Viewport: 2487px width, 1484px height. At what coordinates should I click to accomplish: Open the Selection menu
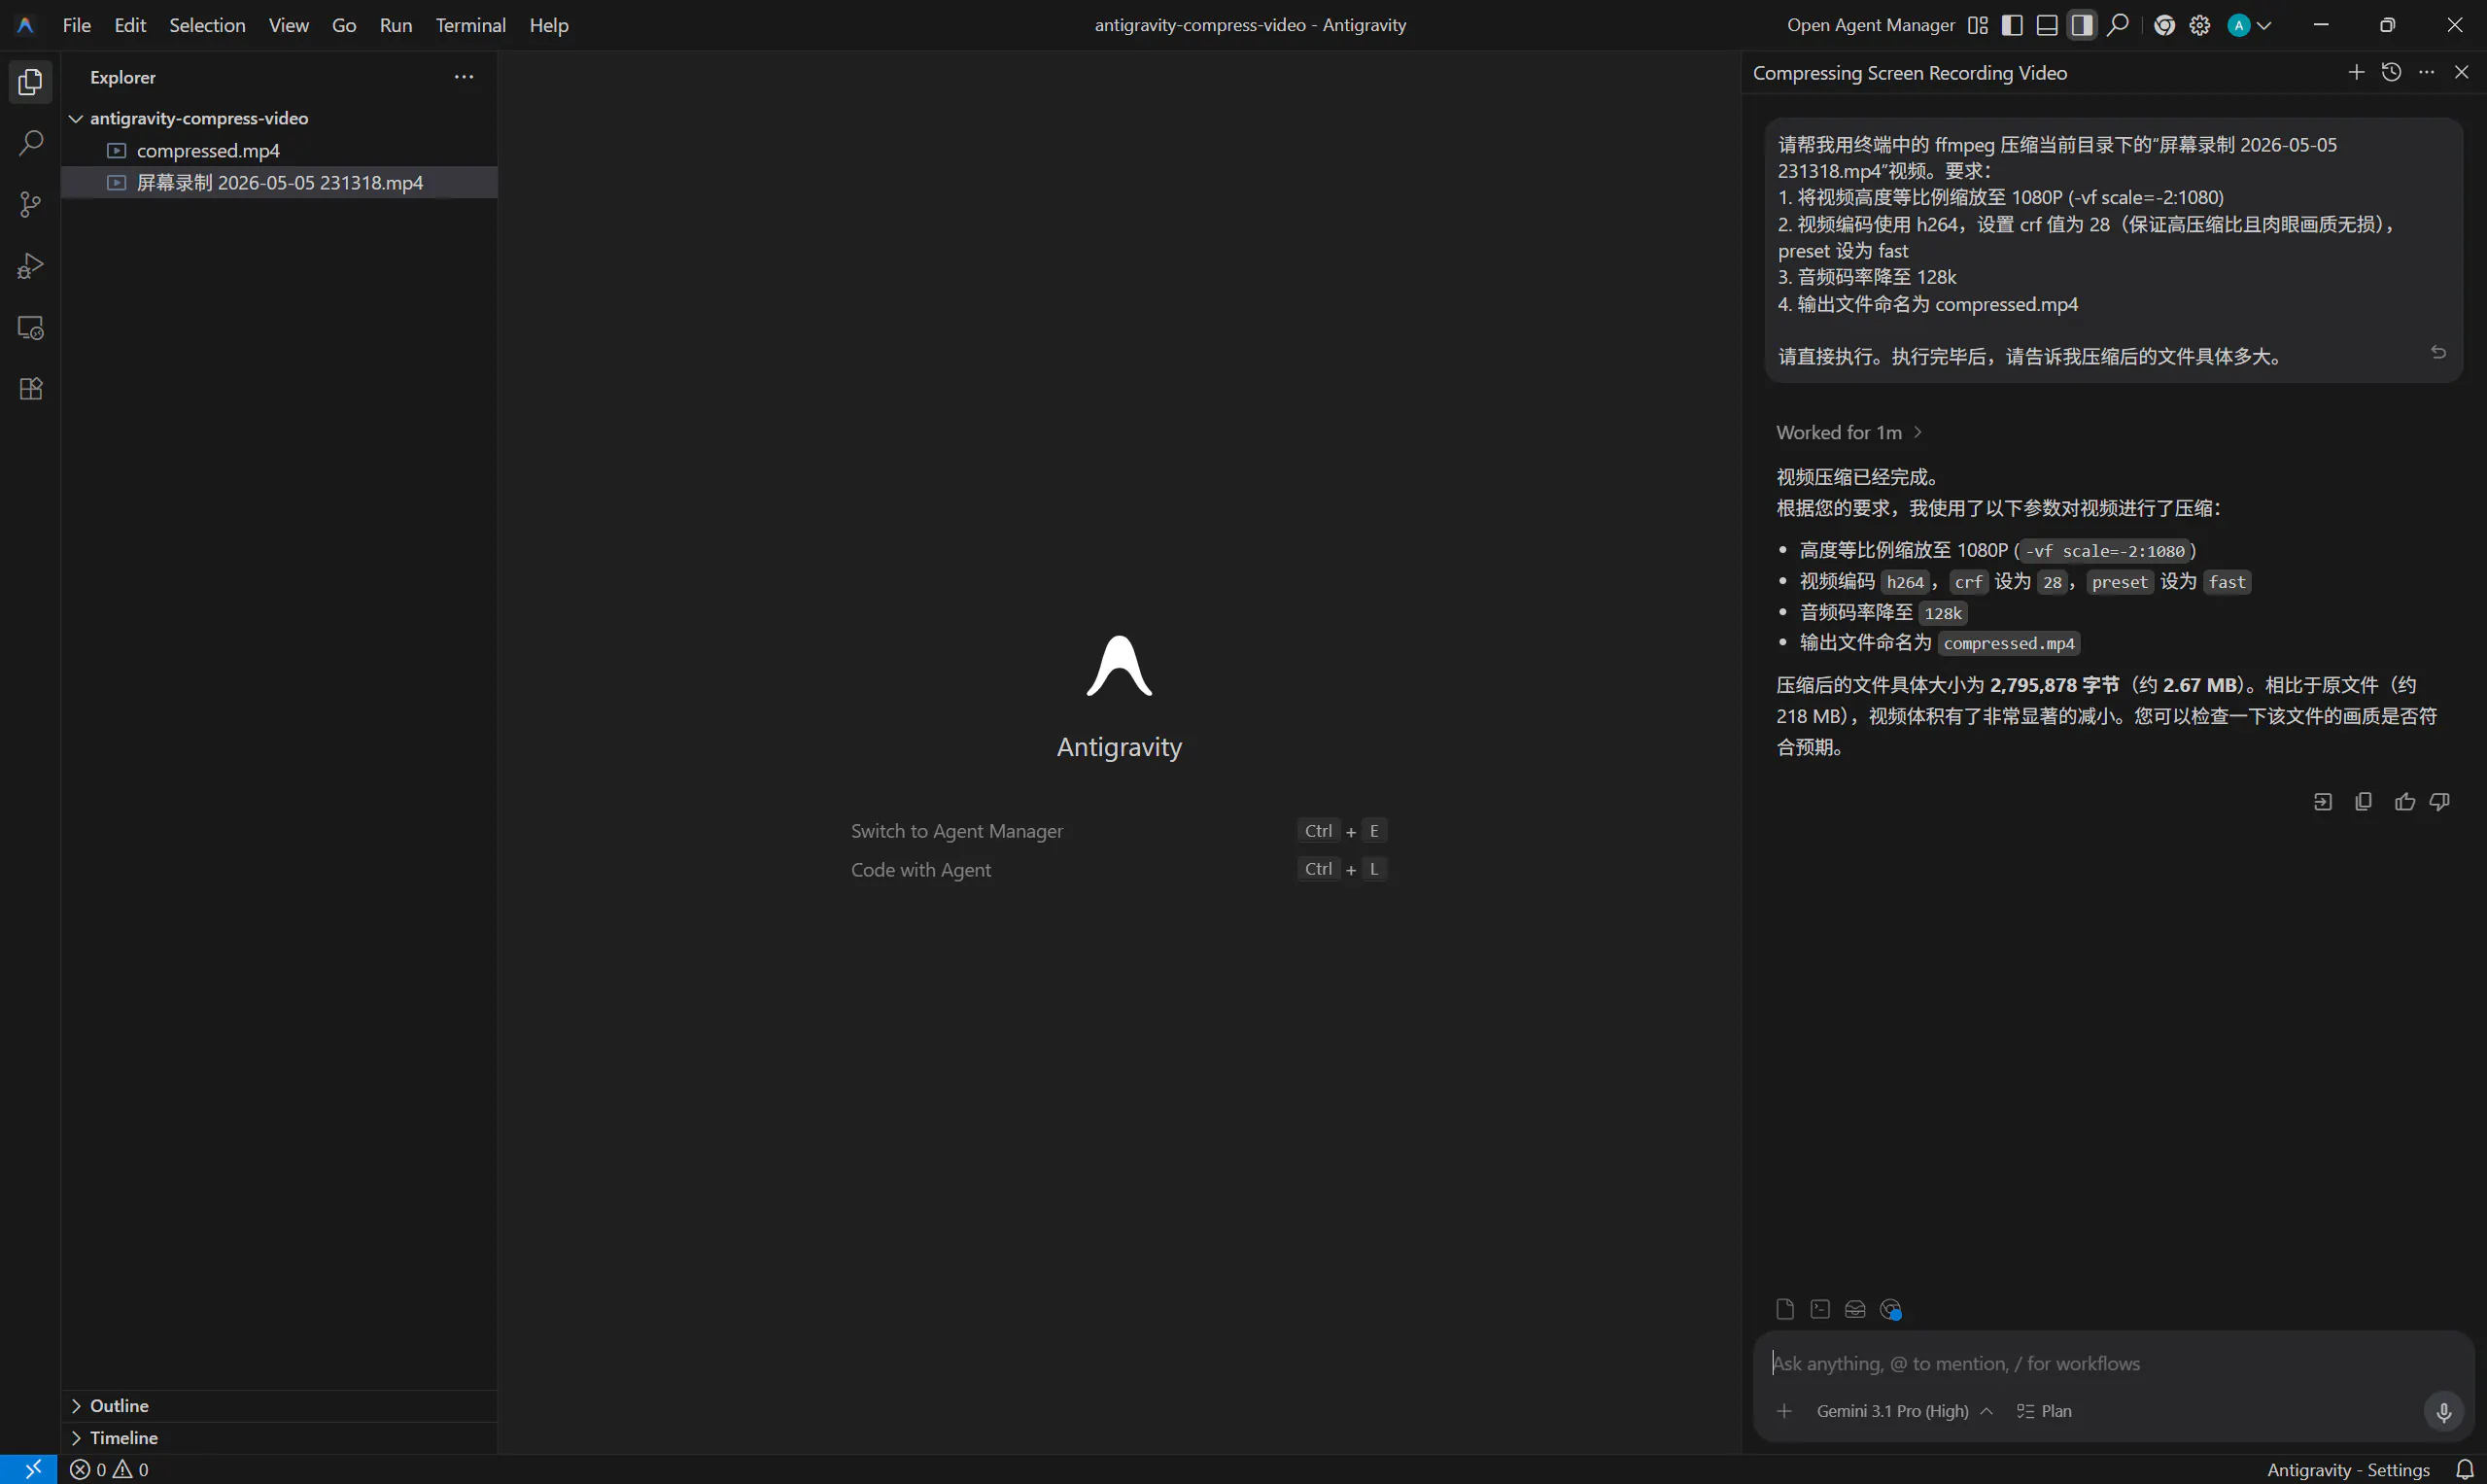coord(207,25)
